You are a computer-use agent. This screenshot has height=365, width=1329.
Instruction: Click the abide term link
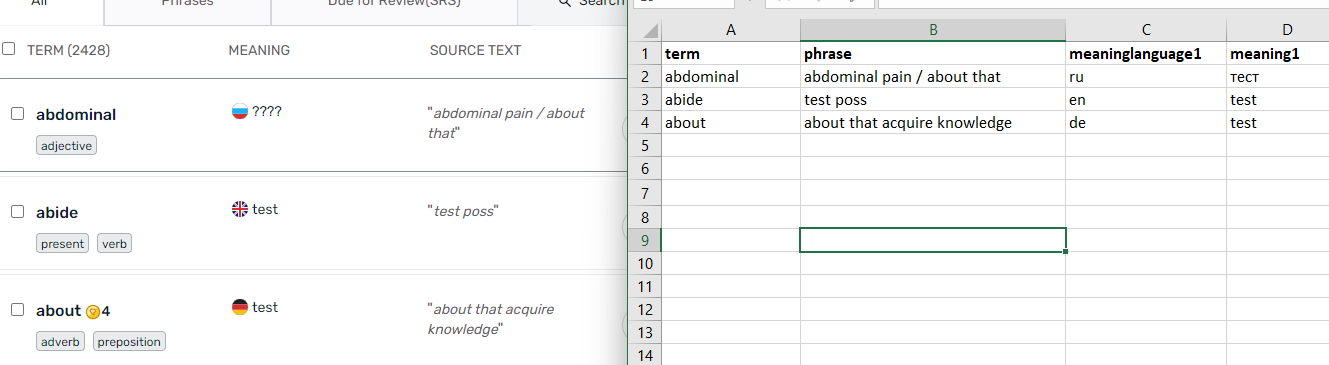[x=57, y=213]
